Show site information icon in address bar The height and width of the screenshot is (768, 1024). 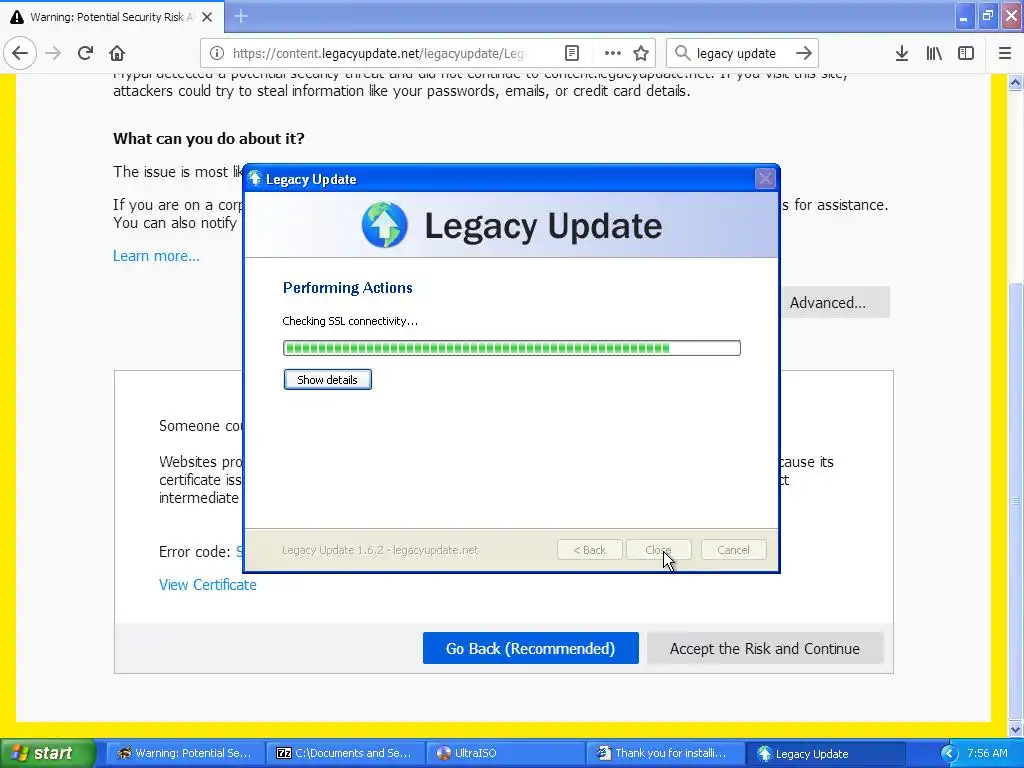click(217, 53)
